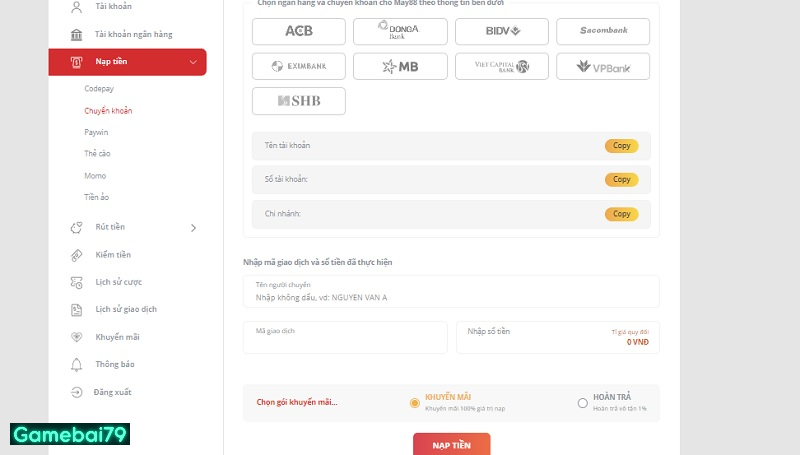Click the Kiếm tiền icon
800x455 pixels.
pyautogui.click(x=77, y=255)
